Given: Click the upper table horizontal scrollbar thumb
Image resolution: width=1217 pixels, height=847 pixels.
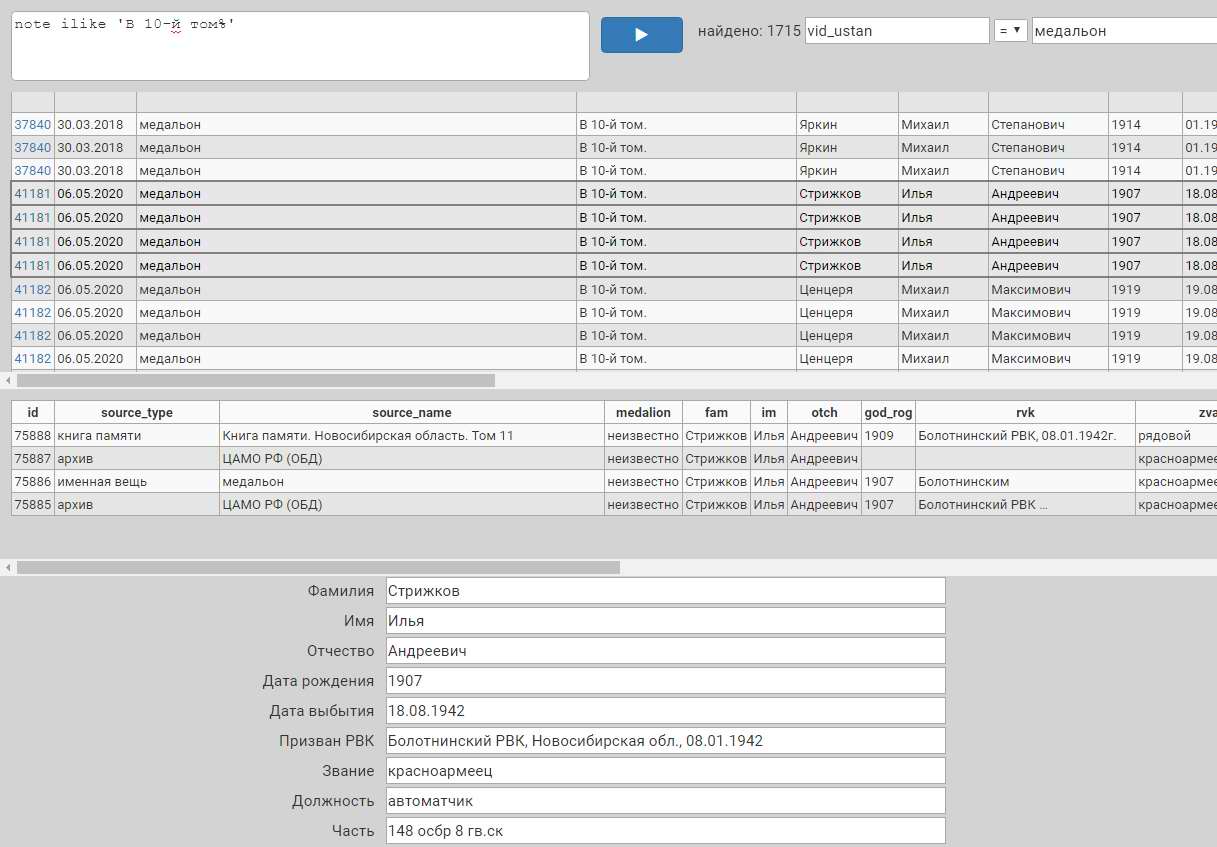Looking at the screenshot, I should [x=255, y=380].
